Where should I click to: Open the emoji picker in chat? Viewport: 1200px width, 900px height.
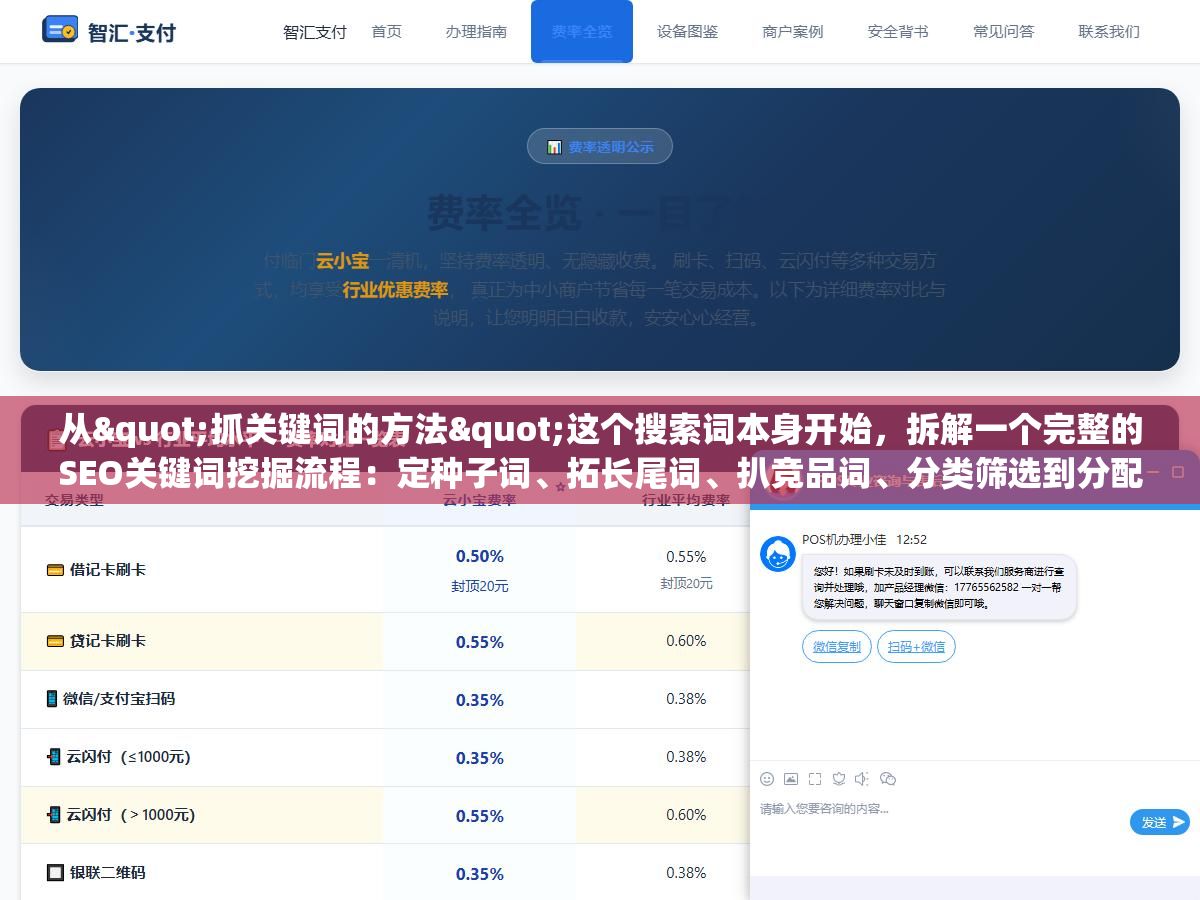pos(767,779)
